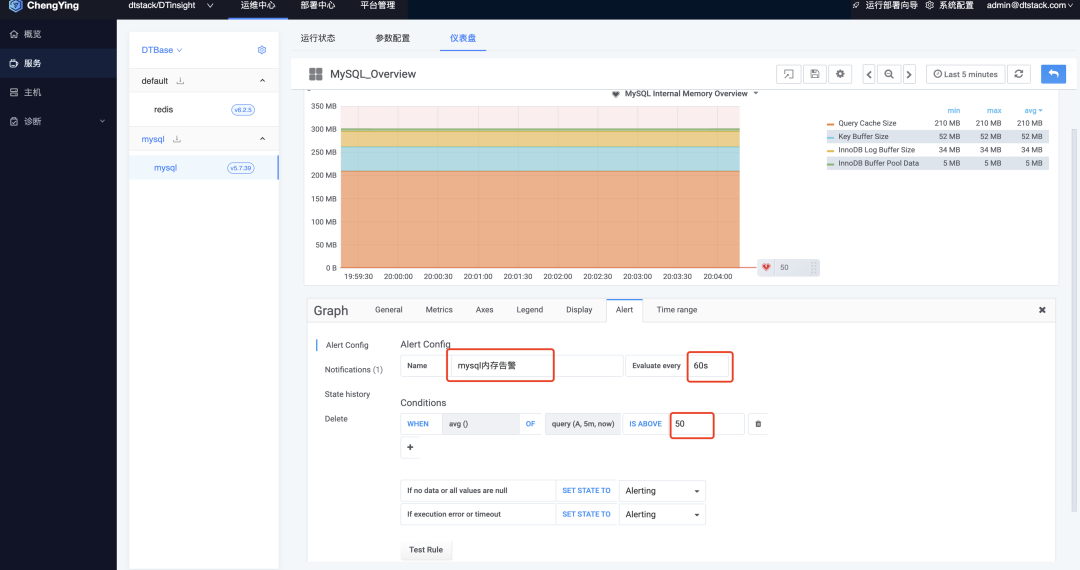Viewport: 1080px width, 570px height.
Task: Open the Last 5 minutes time picker
Action: 965,74
